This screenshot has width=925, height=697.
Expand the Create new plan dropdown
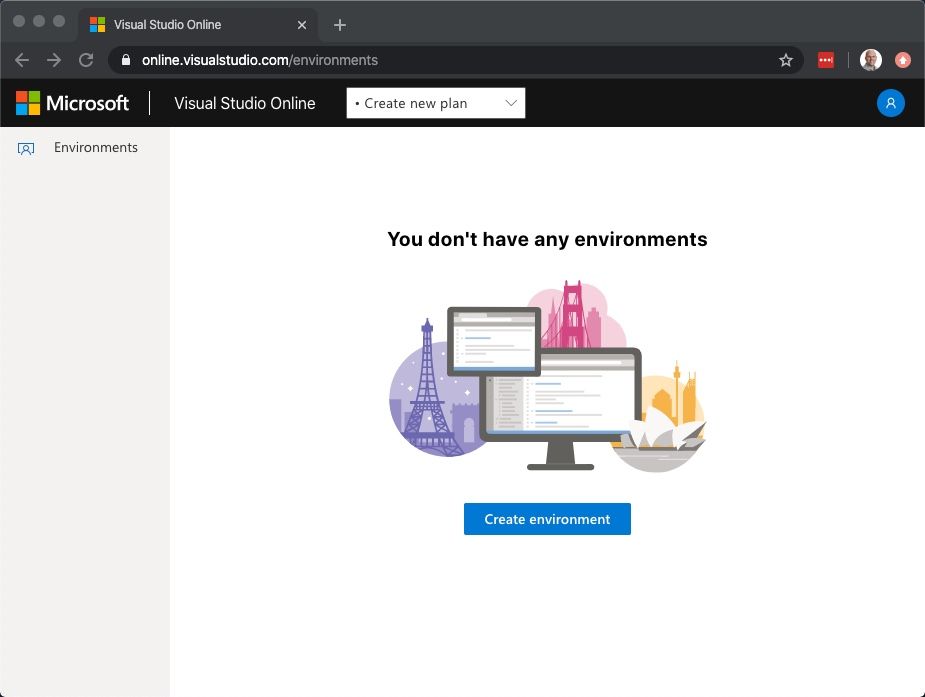tap(435, 103)
